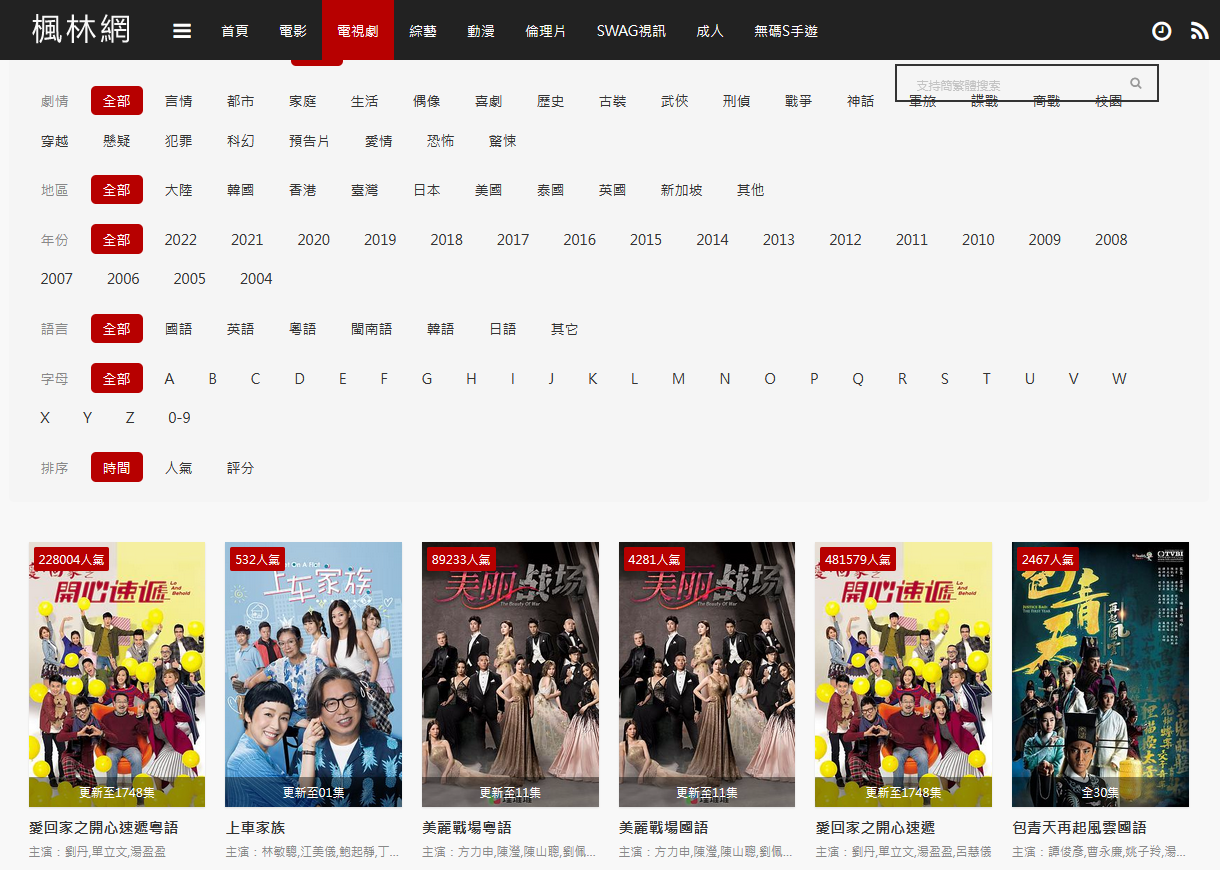Image resolution: width=1220 pixels, height=870 pixels.
Task: Filter genre by 懸疑
Action: coord(117,141)
